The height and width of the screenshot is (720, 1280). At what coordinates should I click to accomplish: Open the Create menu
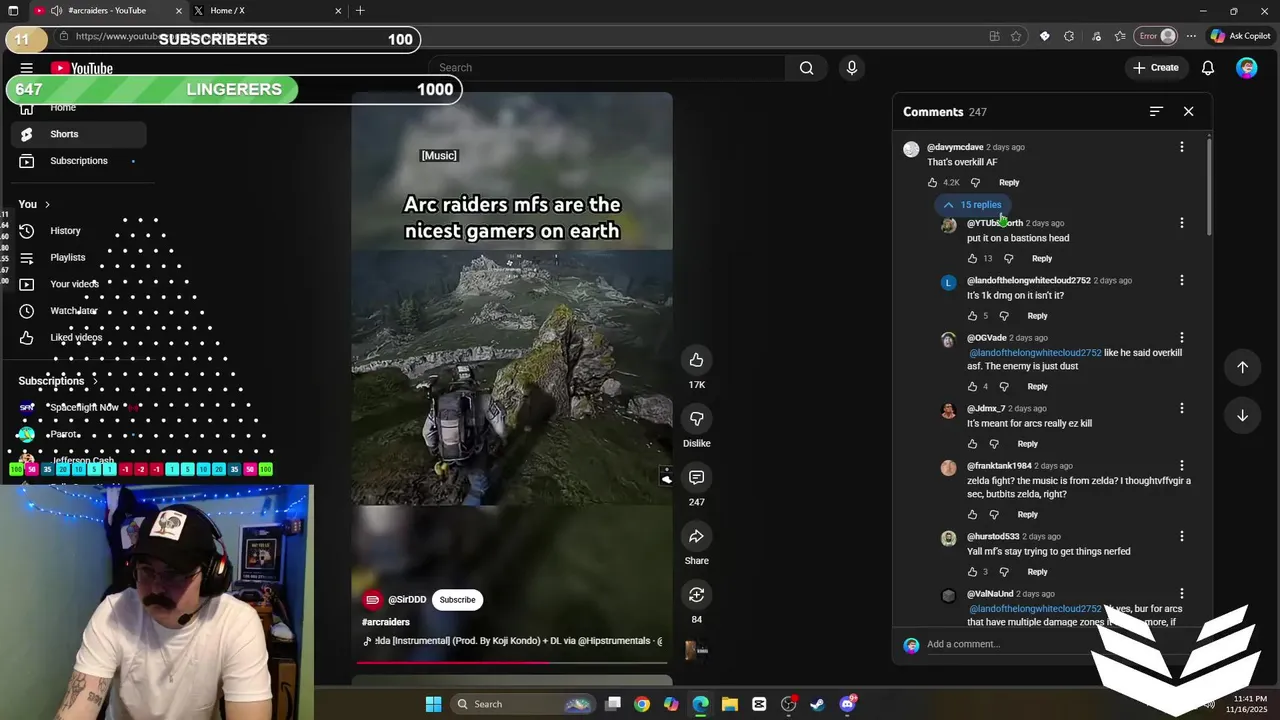click(x=1155, y=68)
